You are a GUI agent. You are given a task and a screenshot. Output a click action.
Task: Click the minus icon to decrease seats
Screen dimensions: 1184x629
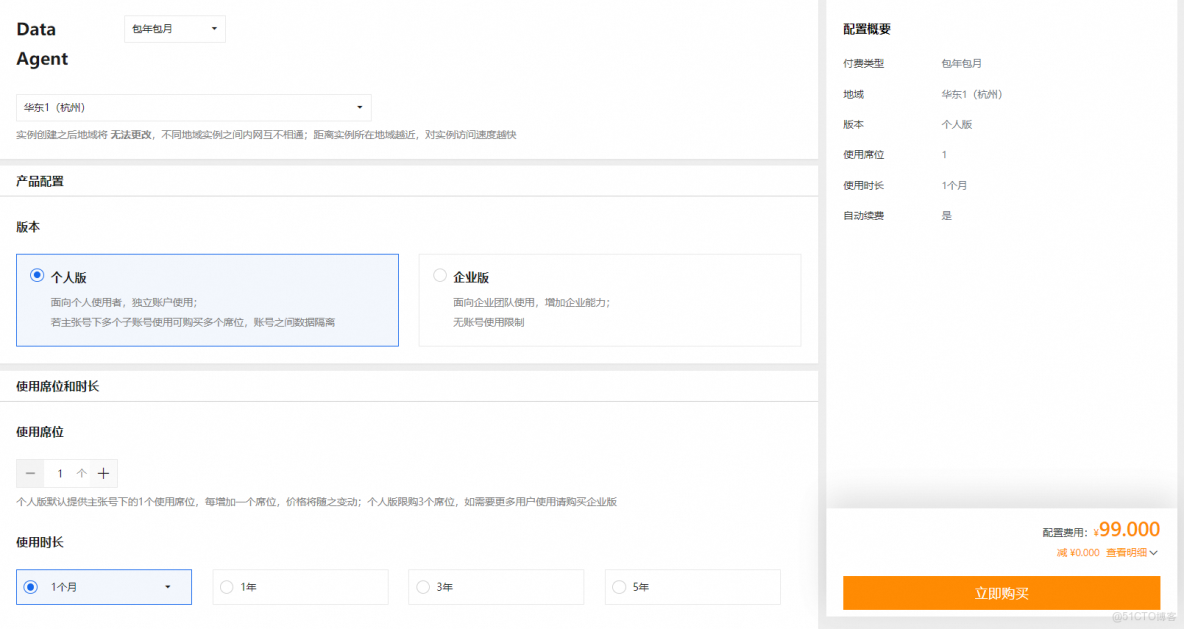pos(30,472)
